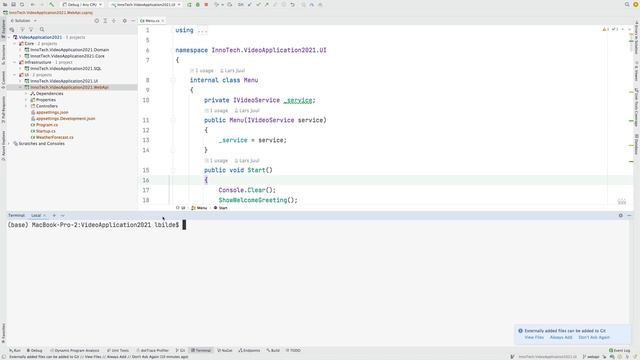This screenshot has height=360, width=640.
Task: Click the Search Everywhere magnifier icon
Action: click(x=627, y=4)
